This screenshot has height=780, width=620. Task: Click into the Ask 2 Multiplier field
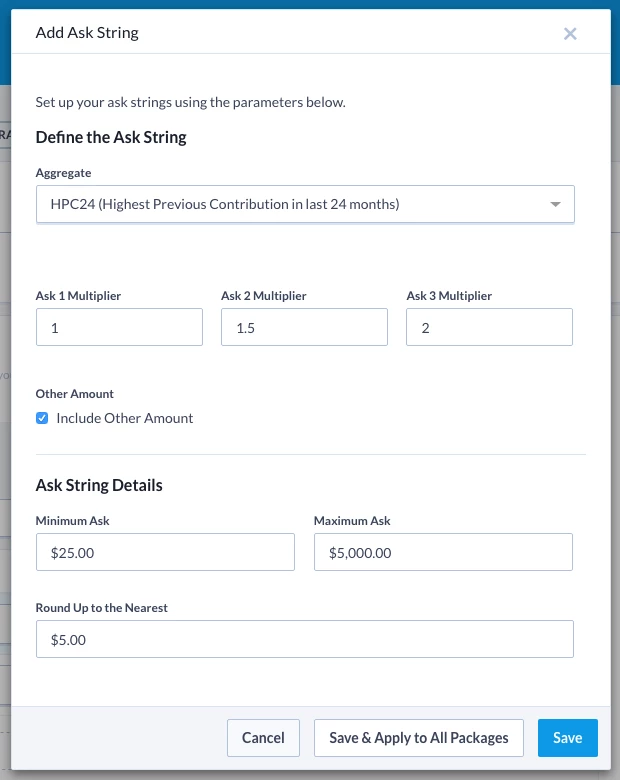(x=304, y=328)
